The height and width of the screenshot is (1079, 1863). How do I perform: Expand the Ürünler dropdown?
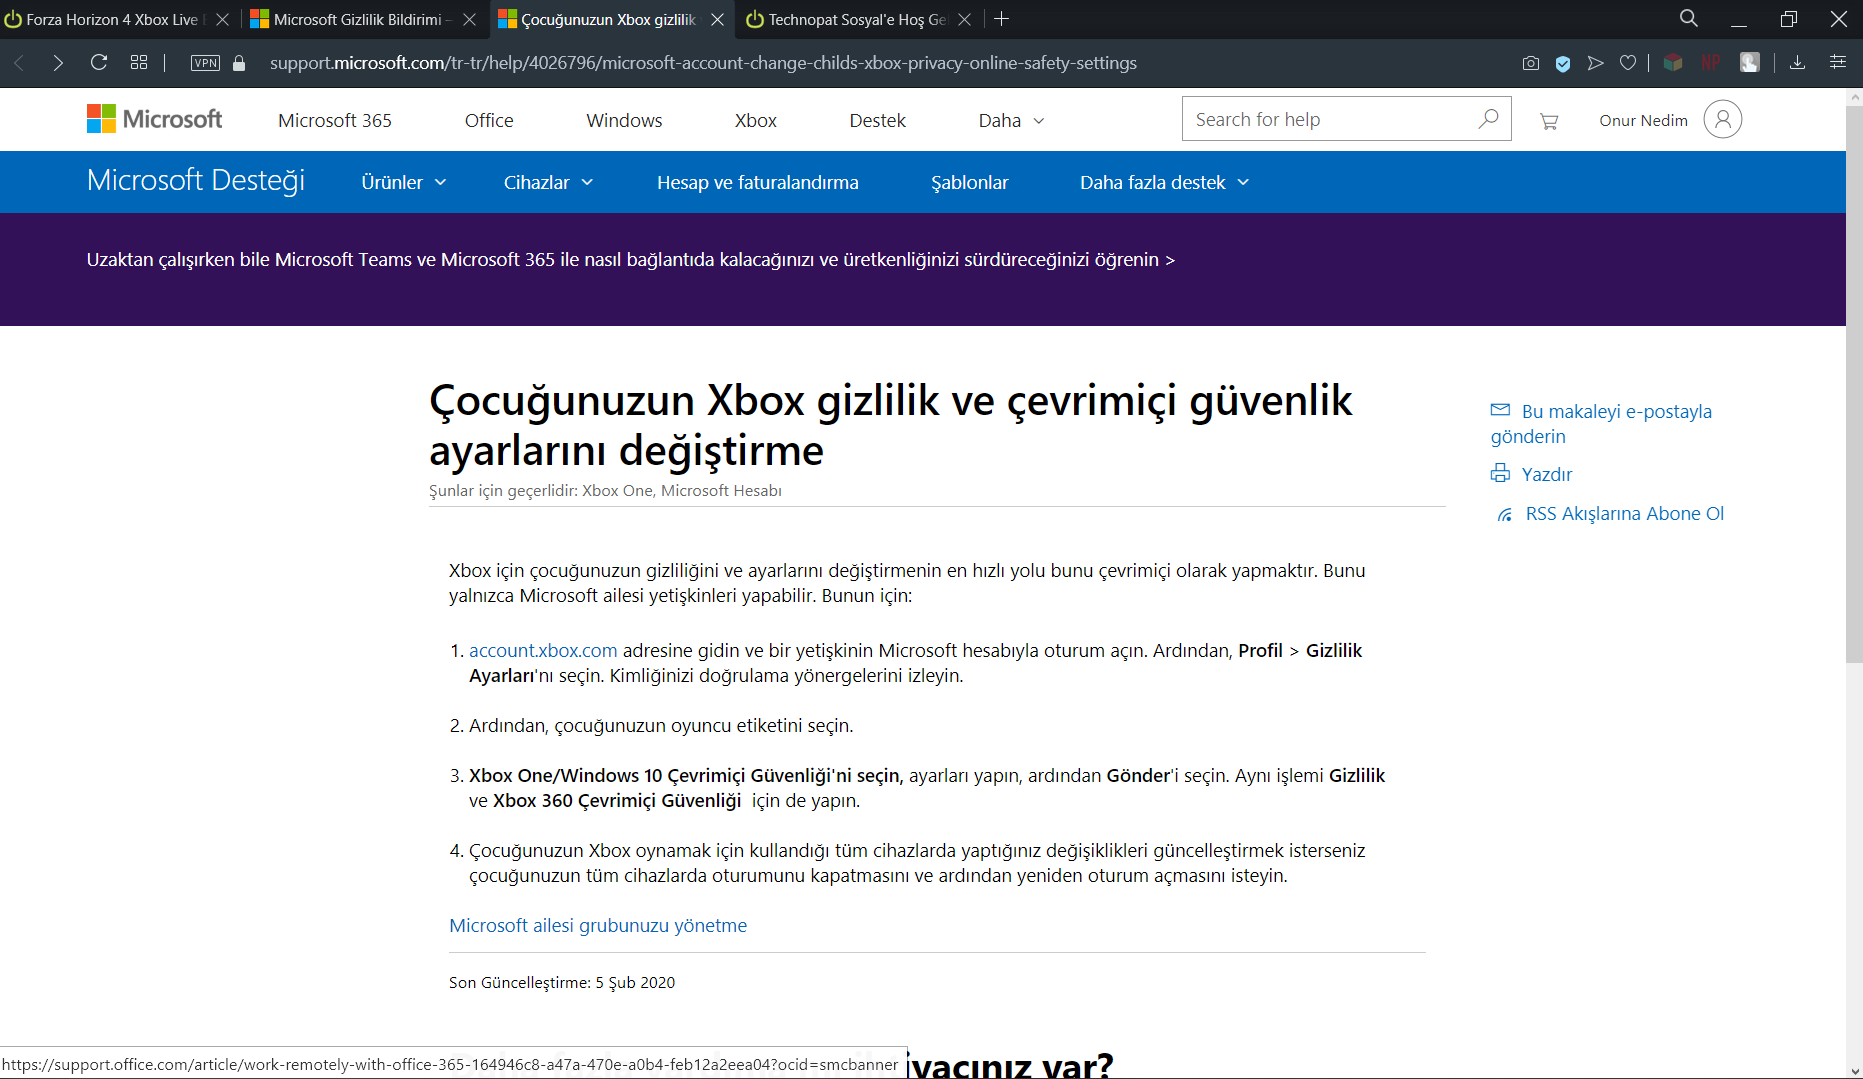402,182
